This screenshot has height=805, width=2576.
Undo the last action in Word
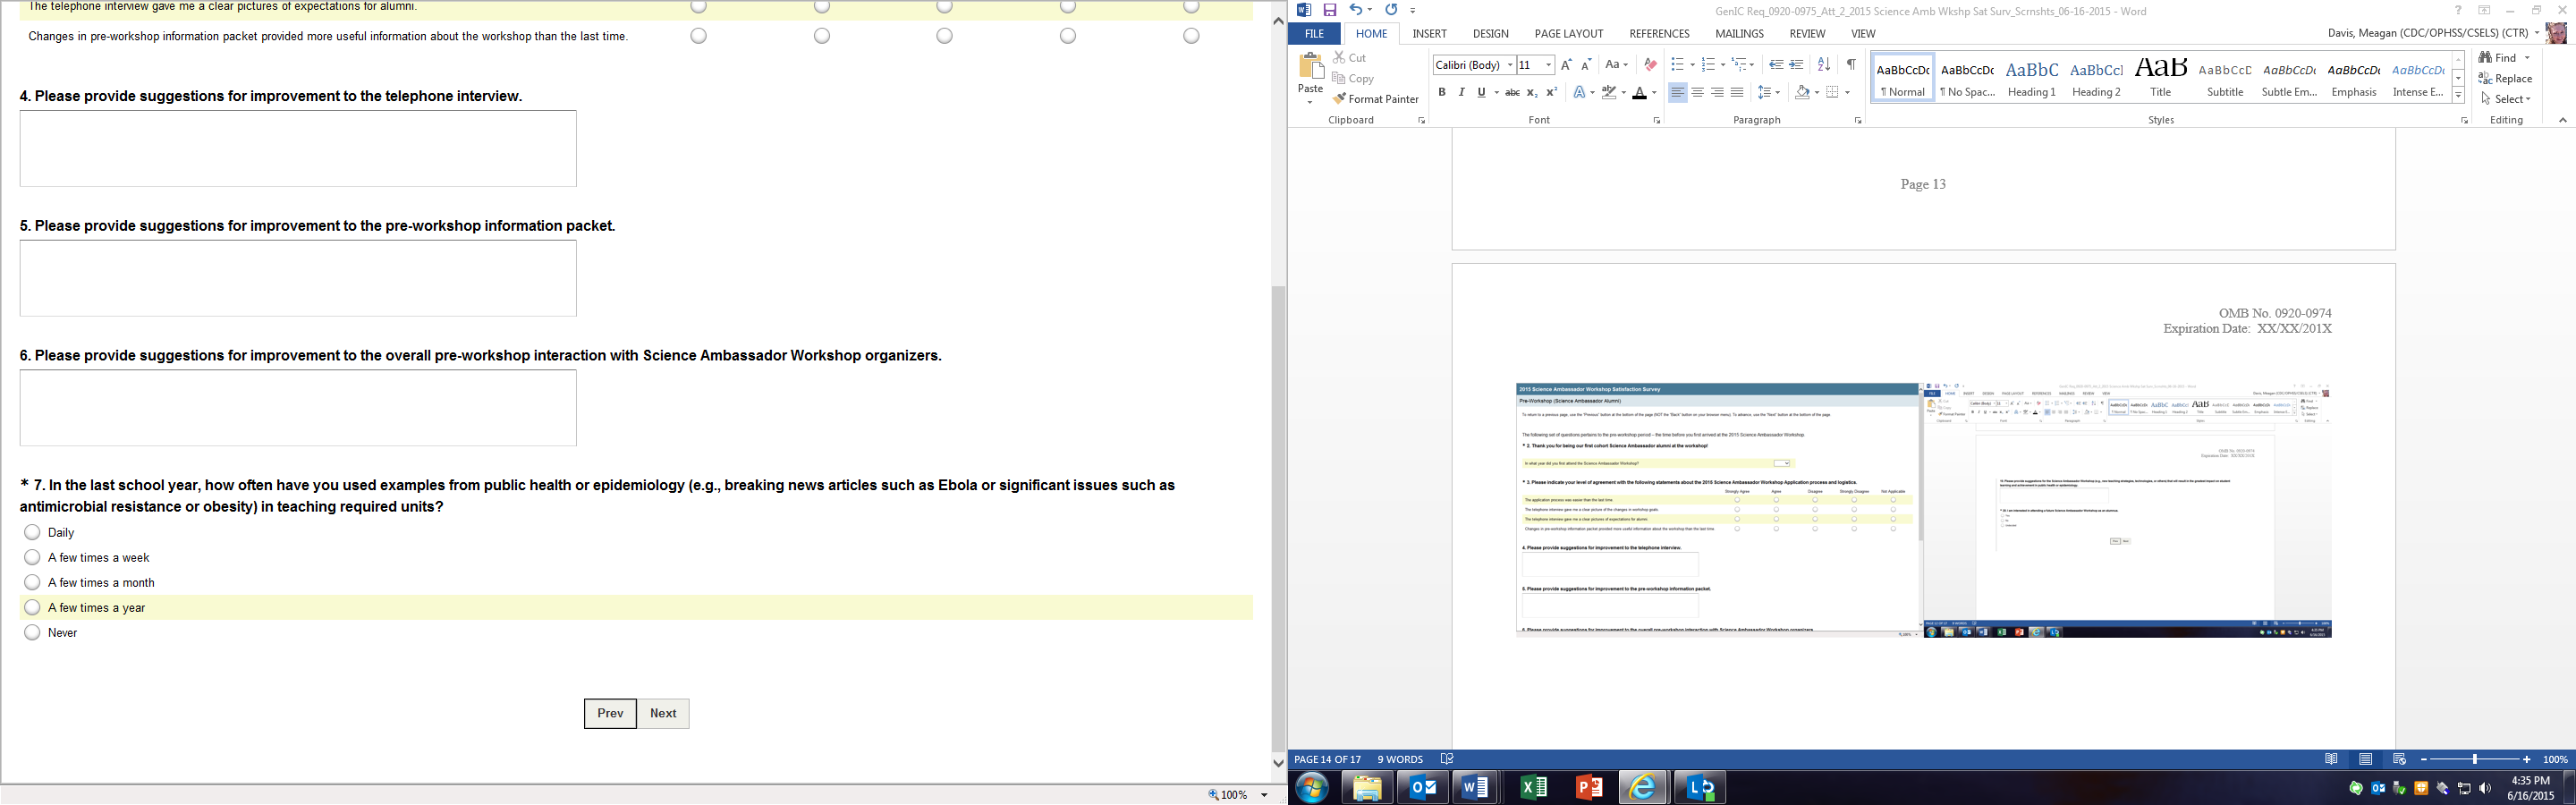(x=1355, y=10)
